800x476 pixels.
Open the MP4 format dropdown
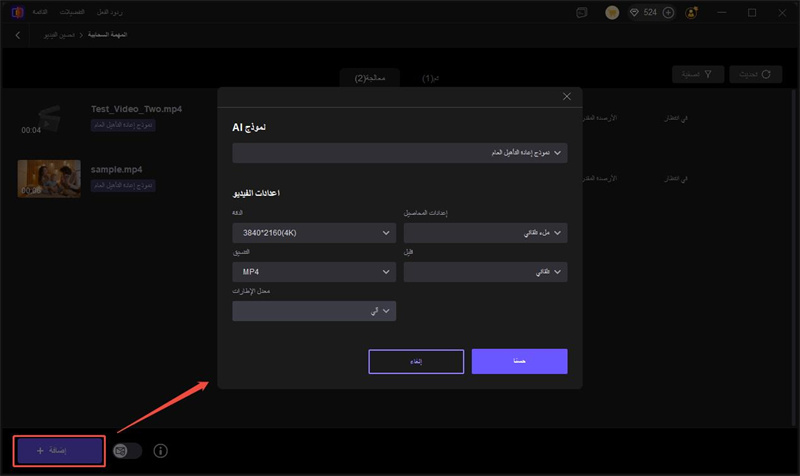coord(314,272)
